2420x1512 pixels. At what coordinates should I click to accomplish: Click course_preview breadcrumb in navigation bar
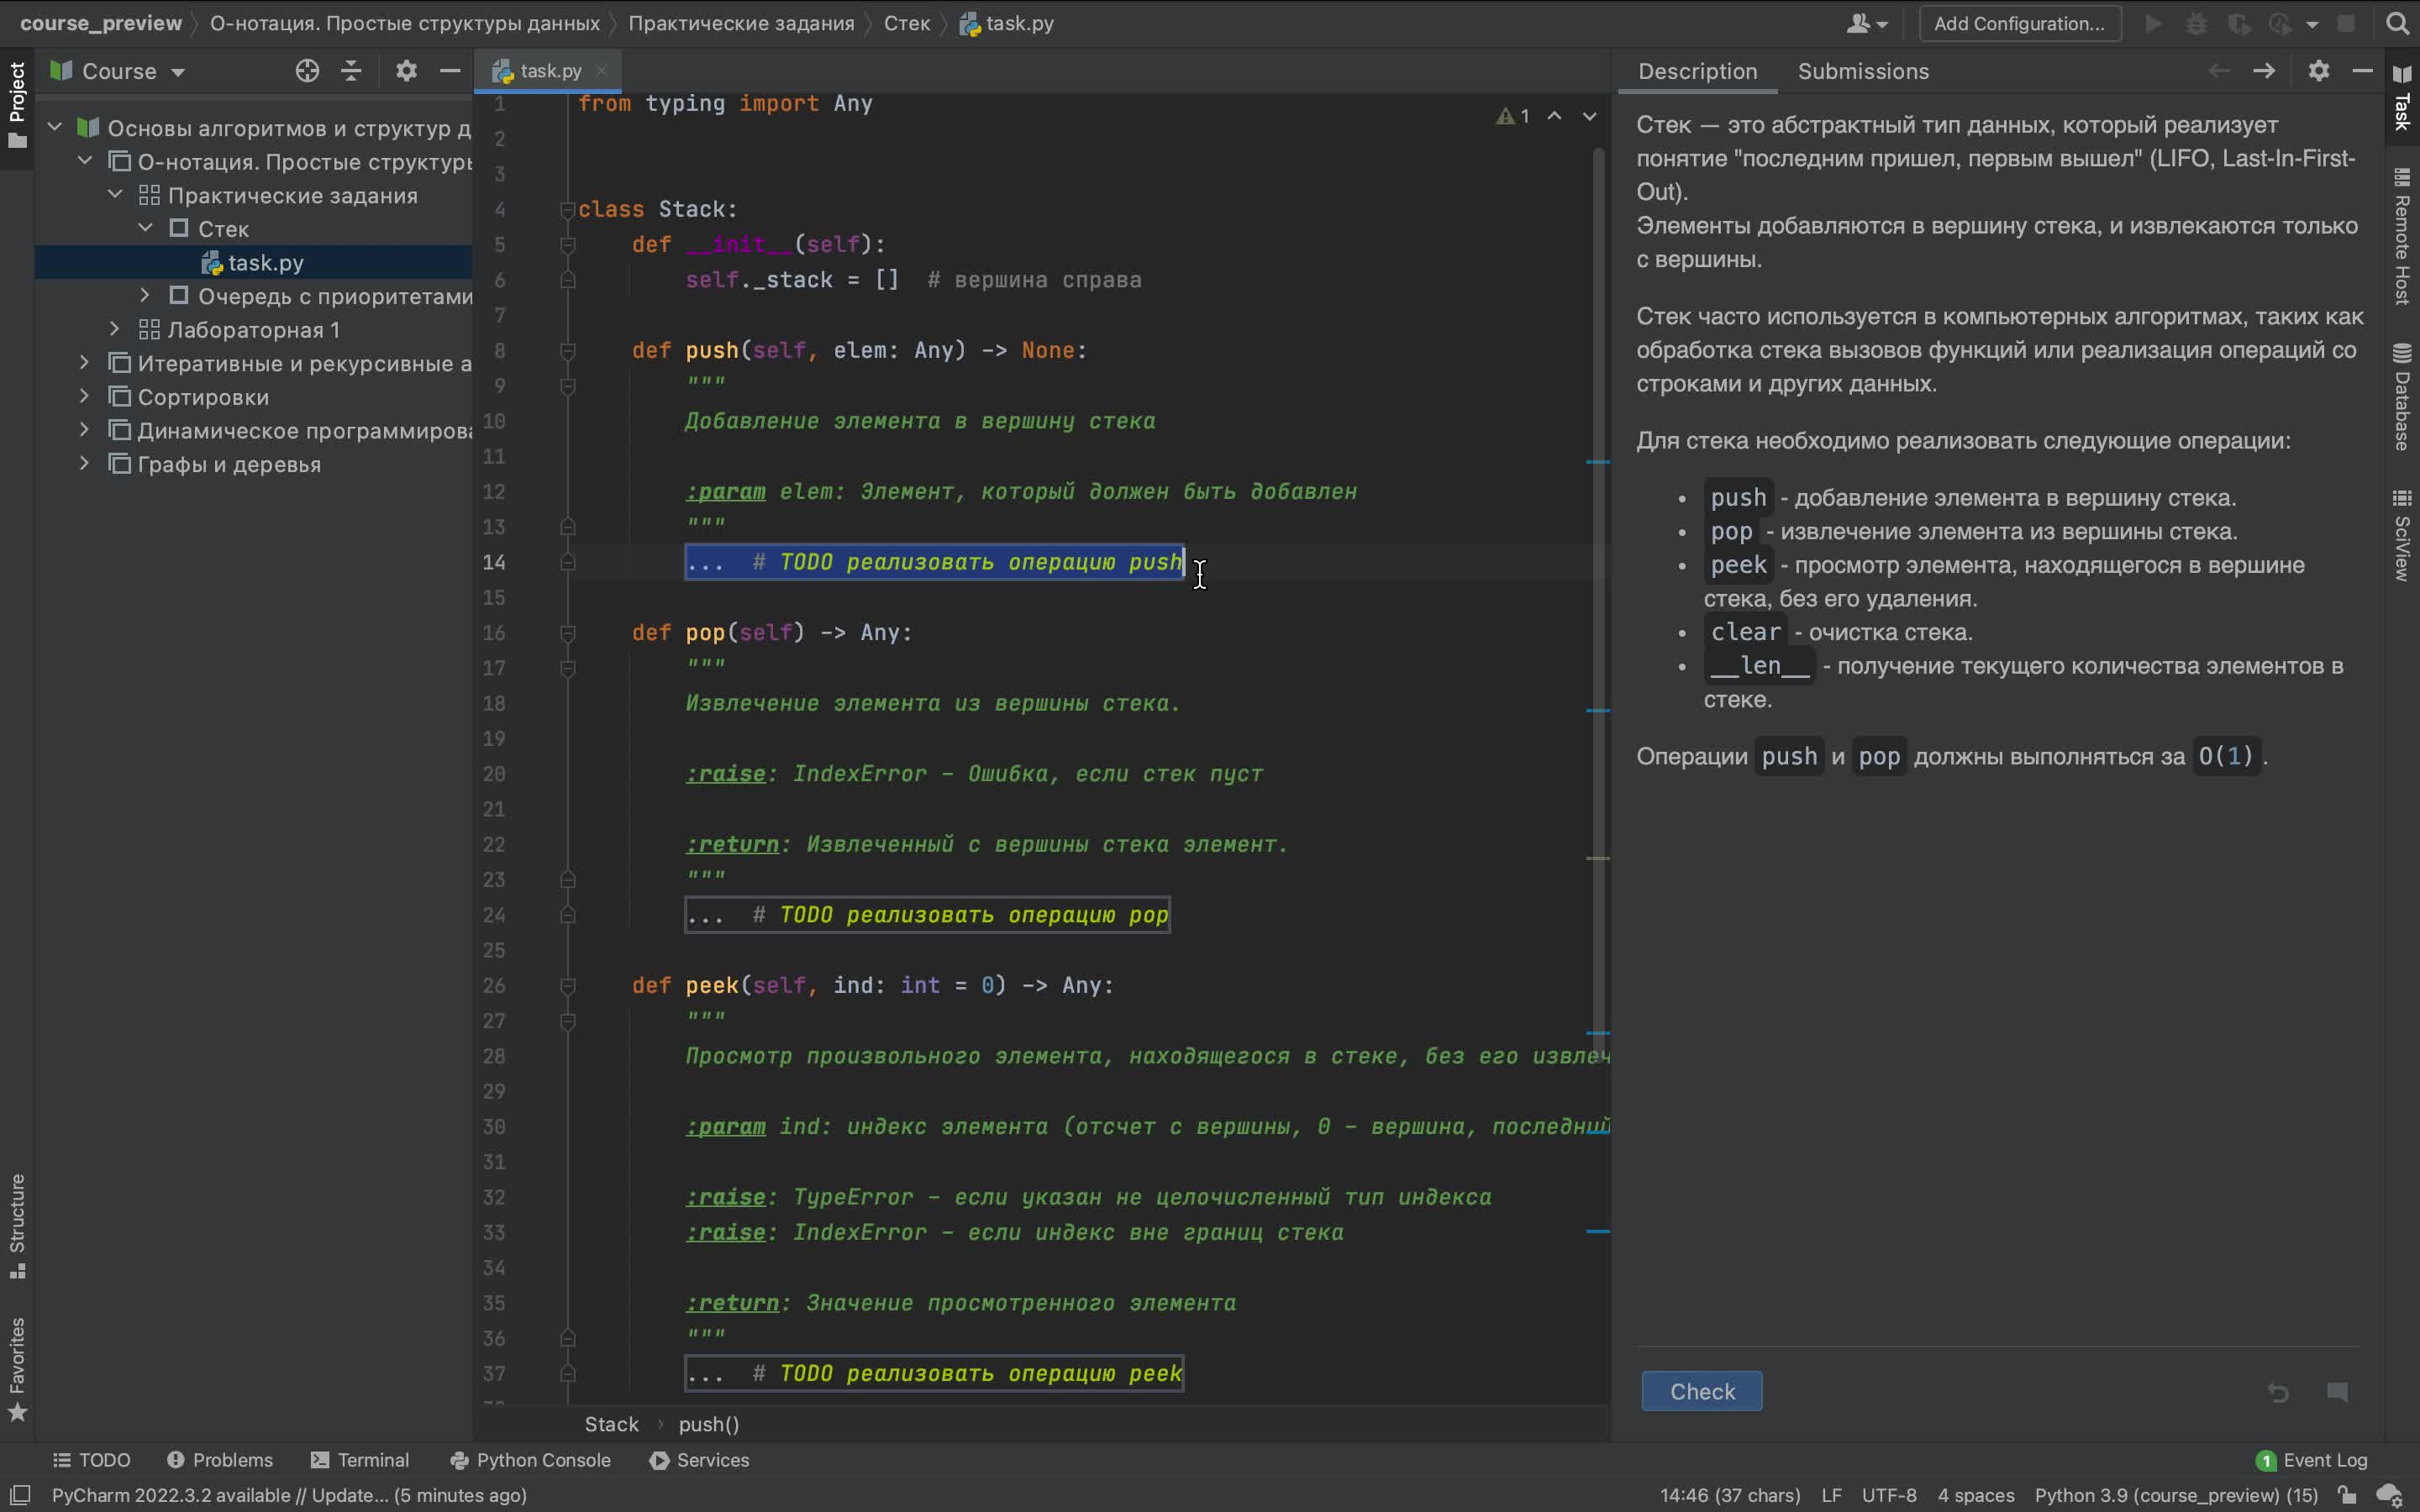[x=101, y=23]
